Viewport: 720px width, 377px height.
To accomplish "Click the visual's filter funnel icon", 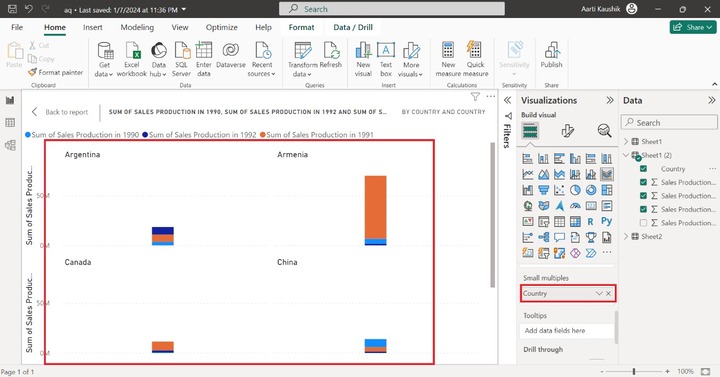I will 475,96.
